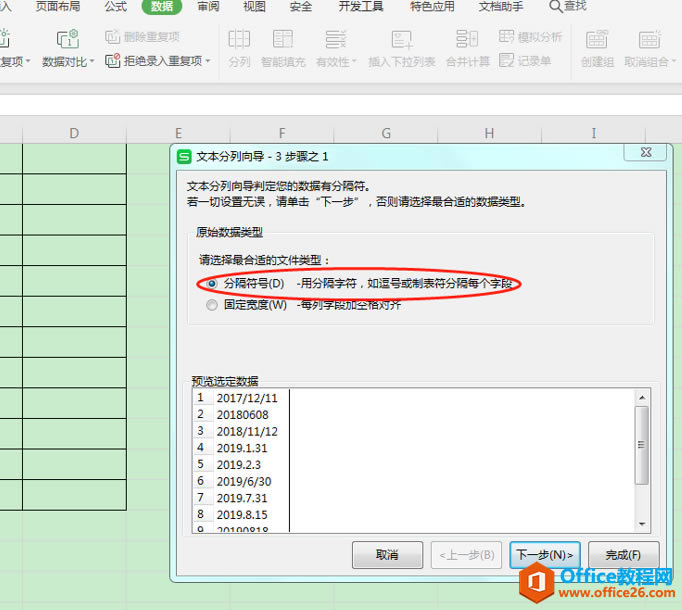Open the Document Assistant (文档助手) tab
Viewport: 682px width, 610px height.
(x=501, y=7)
